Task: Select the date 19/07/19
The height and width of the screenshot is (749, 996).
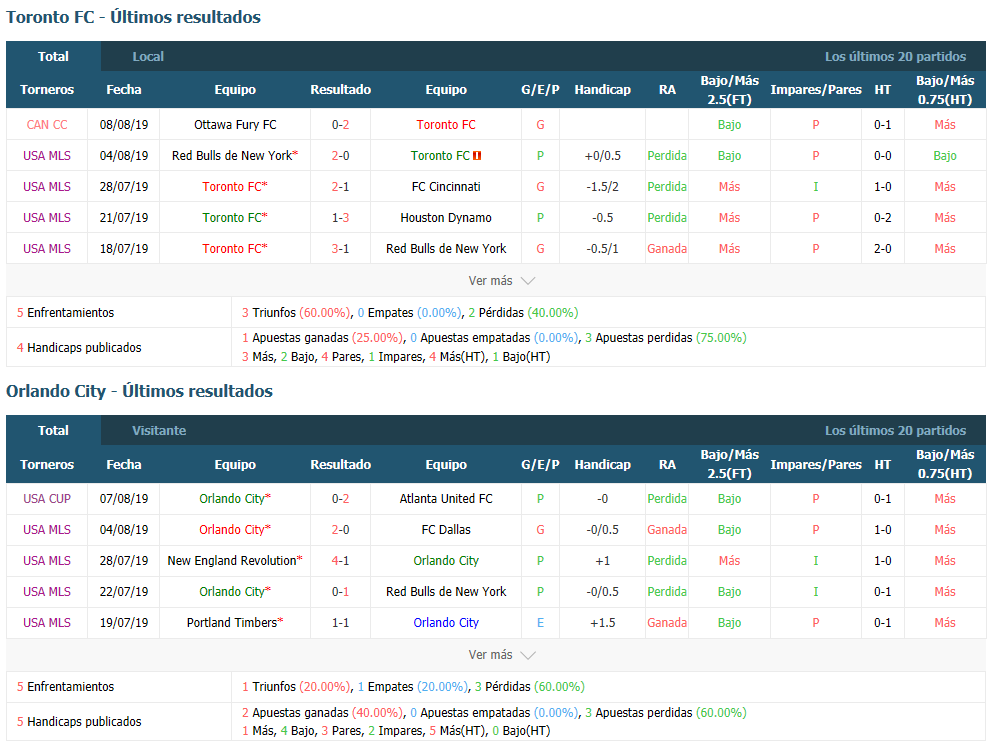Action: point(124,623)
